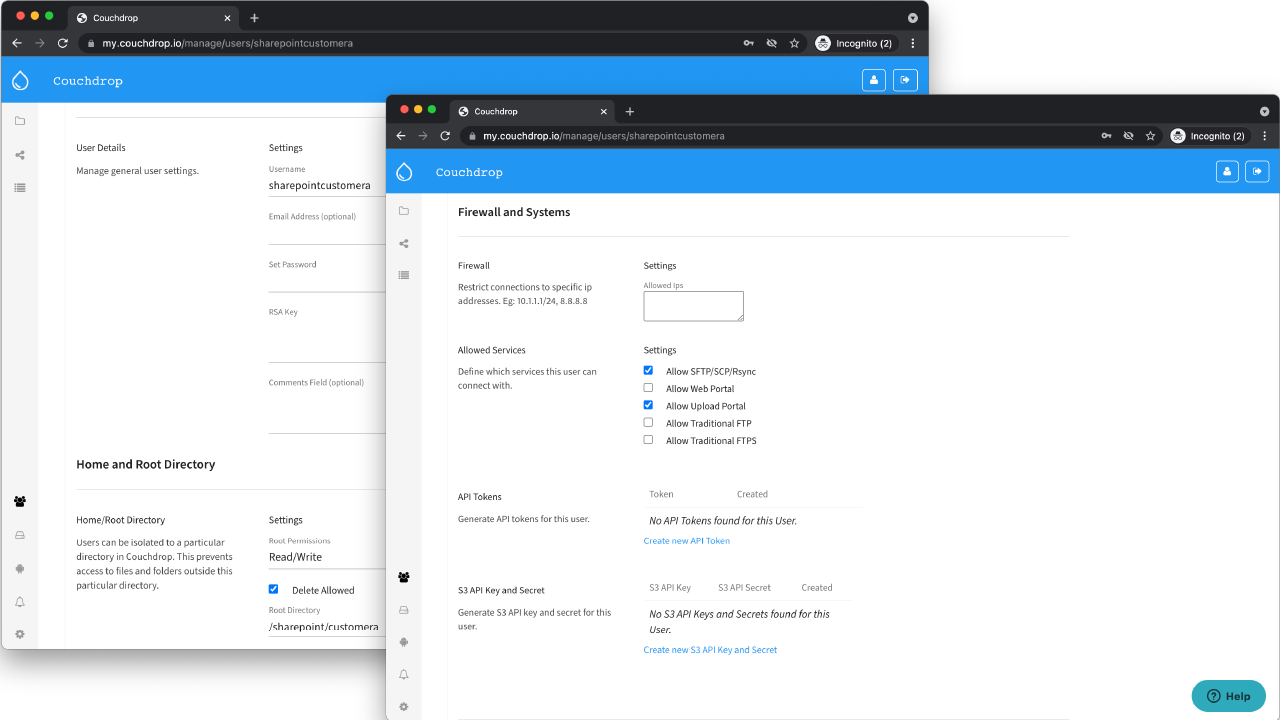Reload the page in the back browser window

click(x=63, y=44)
